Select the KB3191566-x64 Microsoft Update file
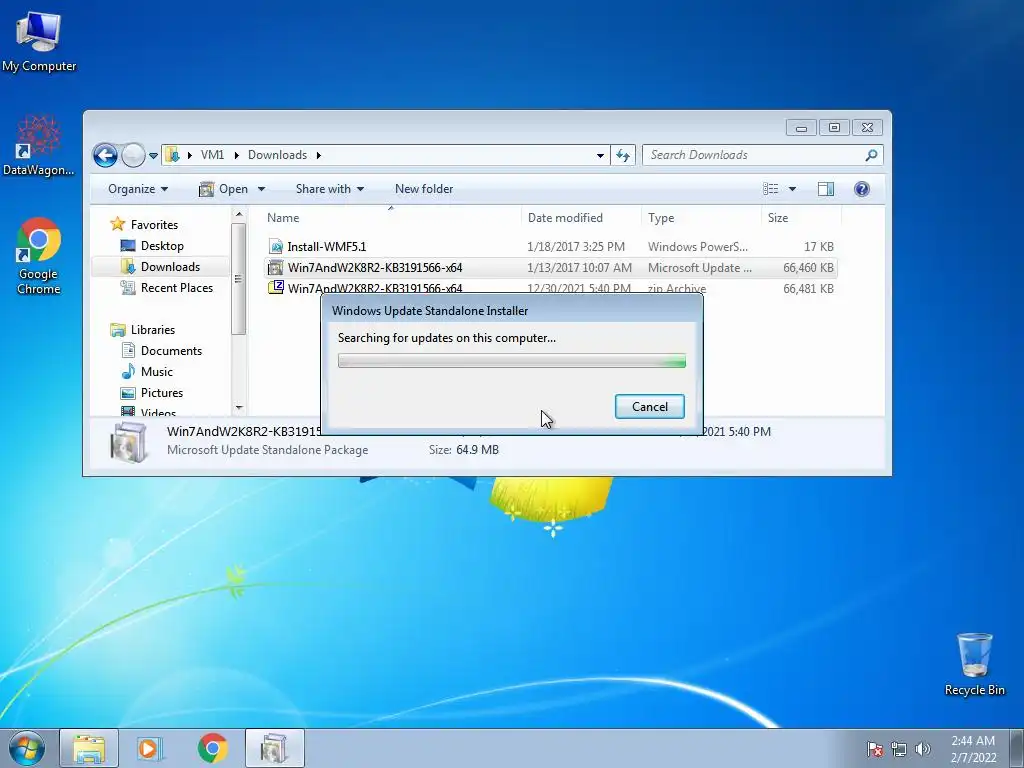This screenshot has width=1024, height=768. [x=551, y=268]
